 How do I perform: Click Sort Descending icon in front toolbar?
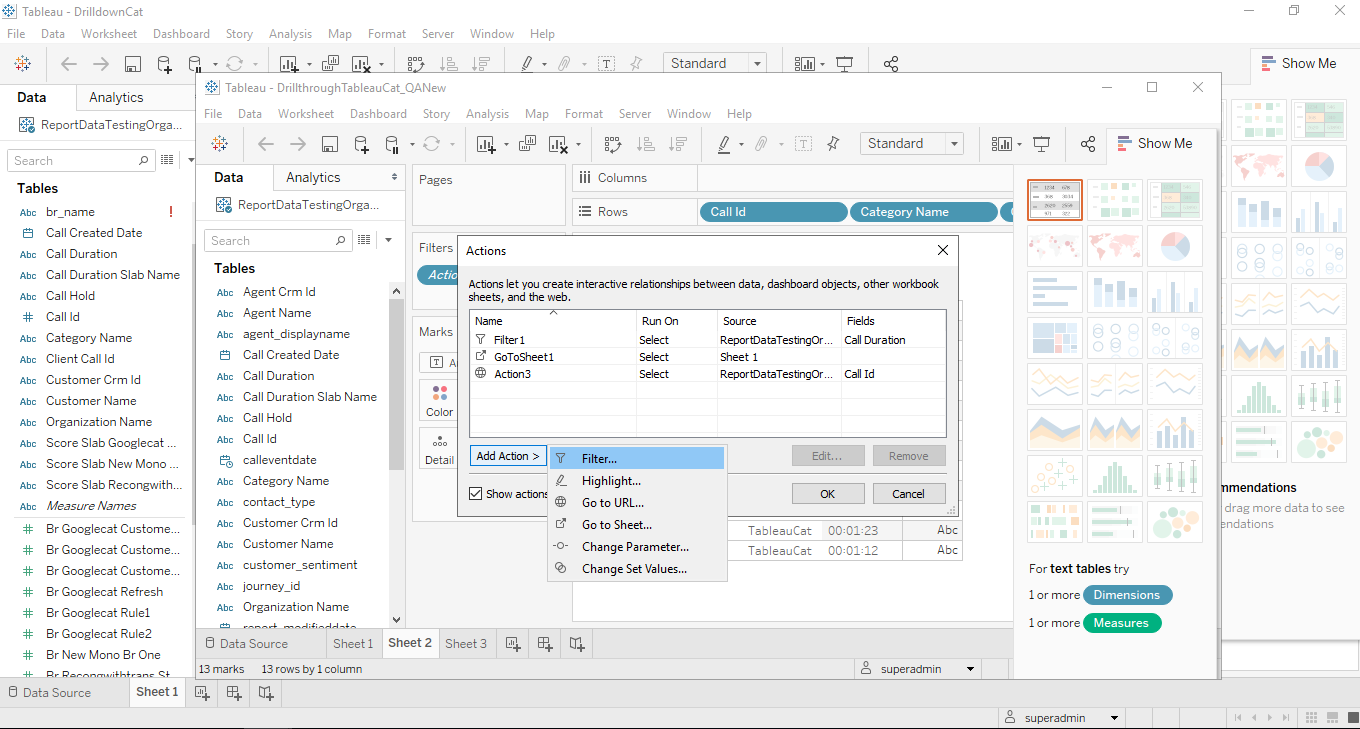pos(676,144)
